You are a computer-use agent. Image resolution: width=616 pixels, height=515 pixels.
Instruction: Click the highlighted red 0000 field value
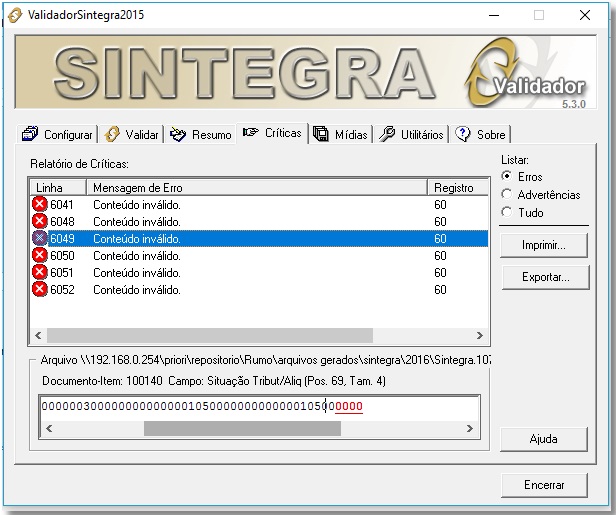click(x=349, y=406)
